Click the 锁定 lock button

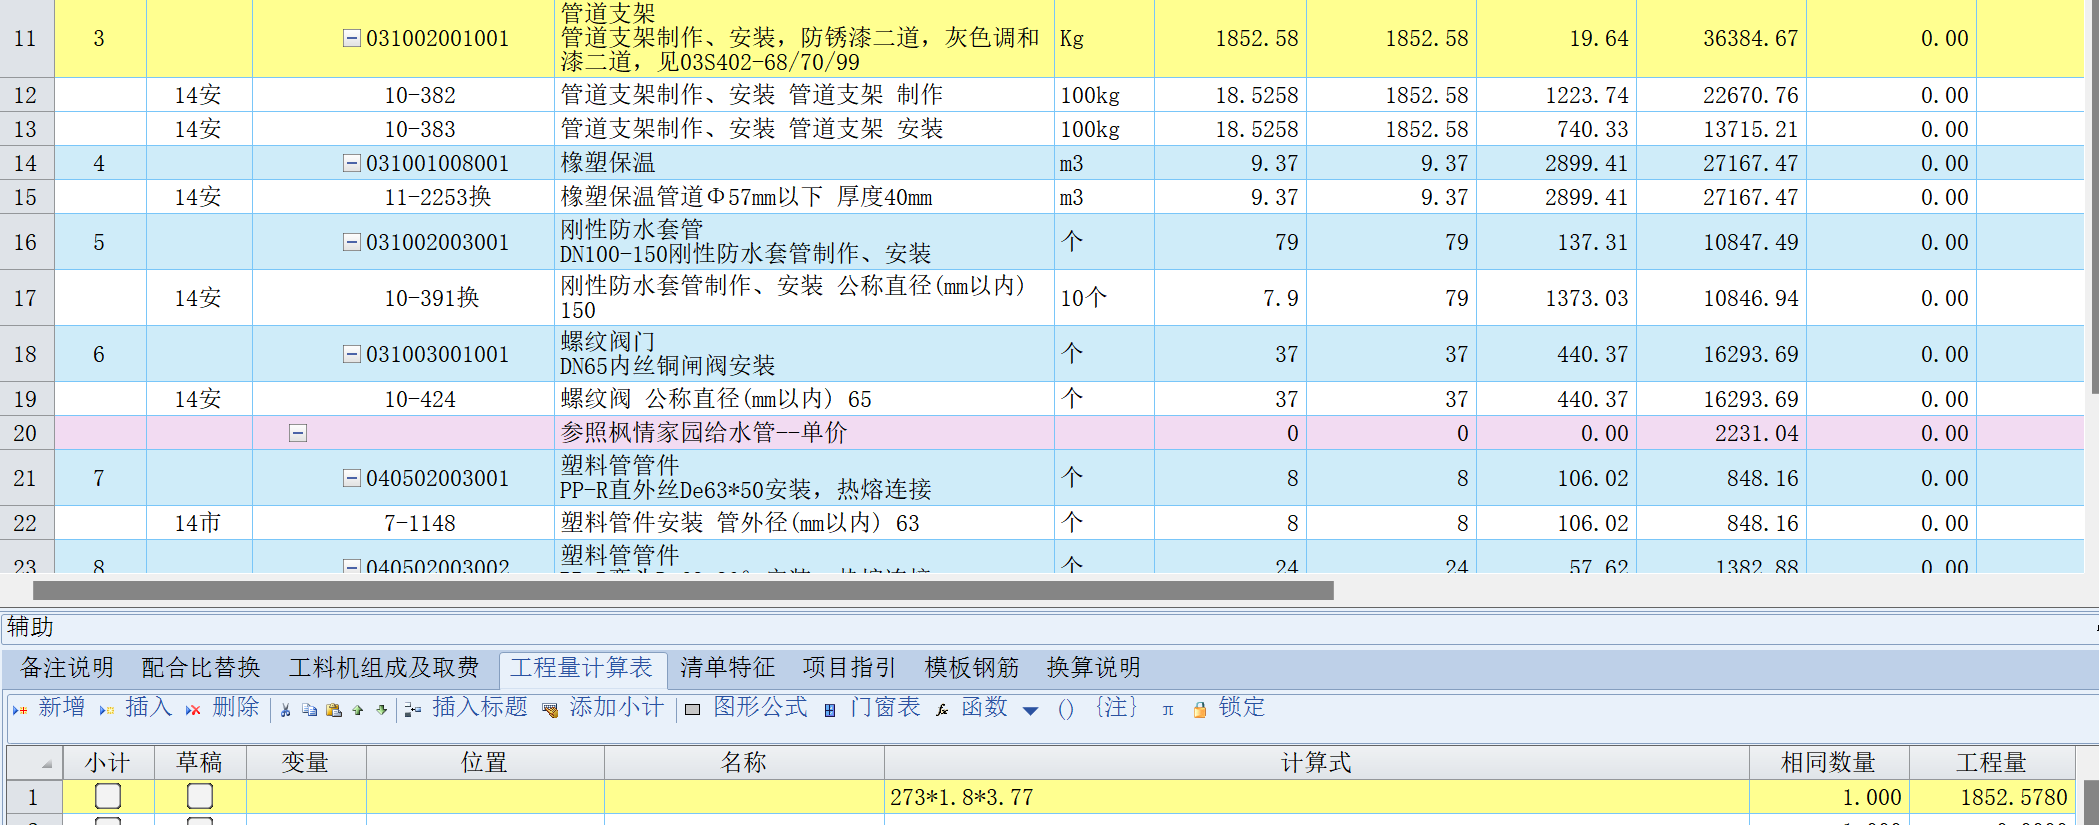point(1229,708)
